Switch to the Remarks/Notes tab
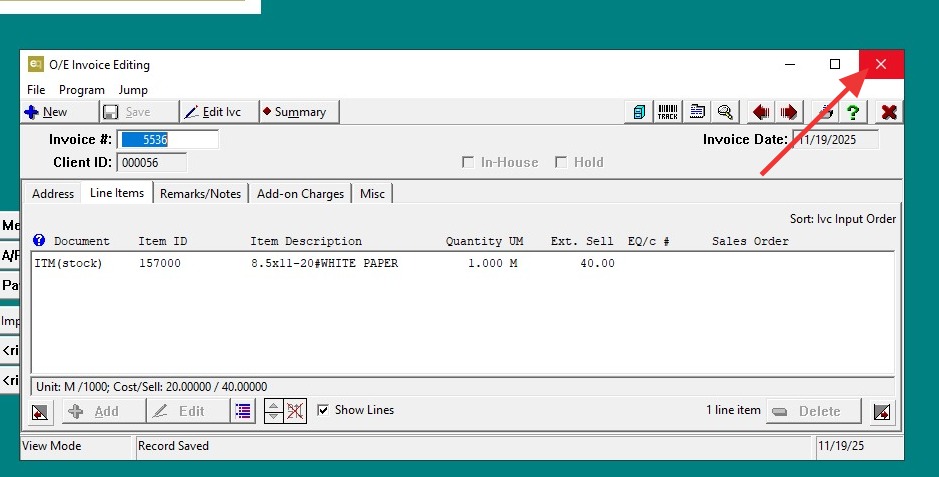The image size is (939, 477). pyautogui.click(x=200, y=194)
